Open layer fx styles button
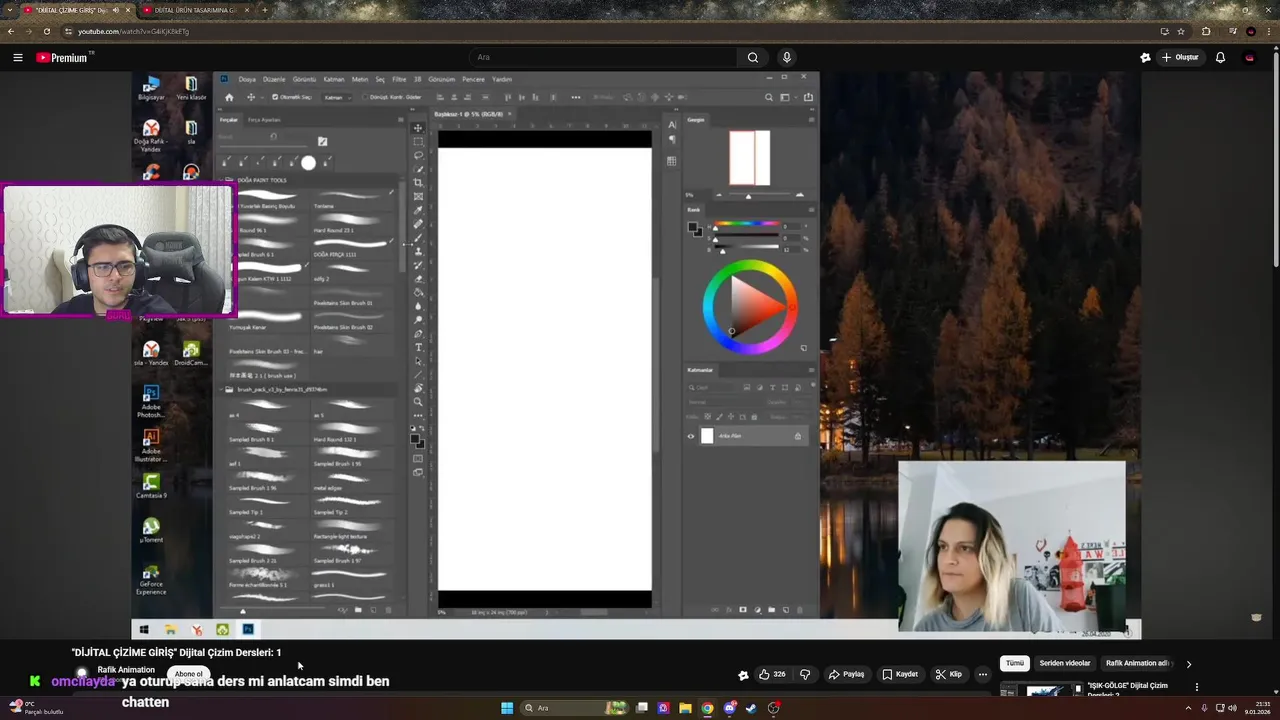The image size is (1280, 720). point(729,610)
